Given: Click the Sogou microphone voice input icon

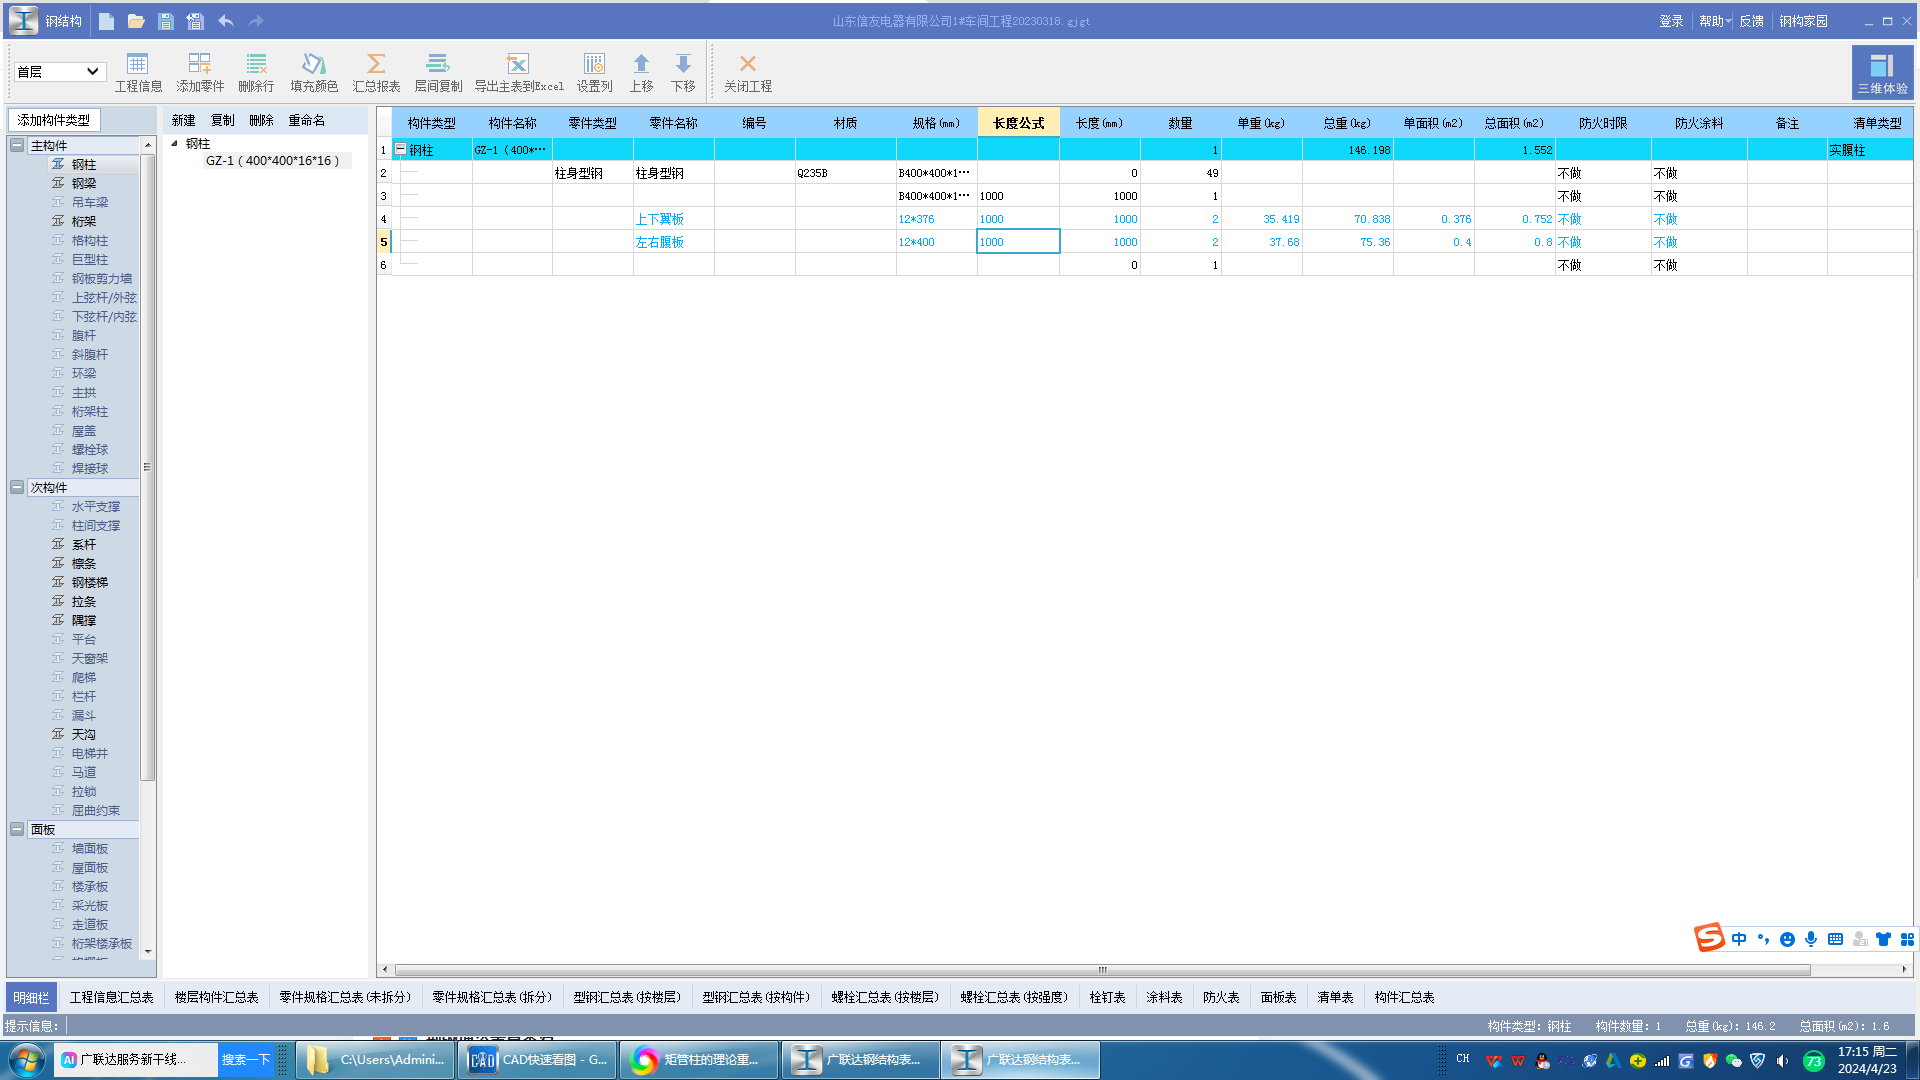Looking at the screenshot, I should click(x=1811, y=940).
